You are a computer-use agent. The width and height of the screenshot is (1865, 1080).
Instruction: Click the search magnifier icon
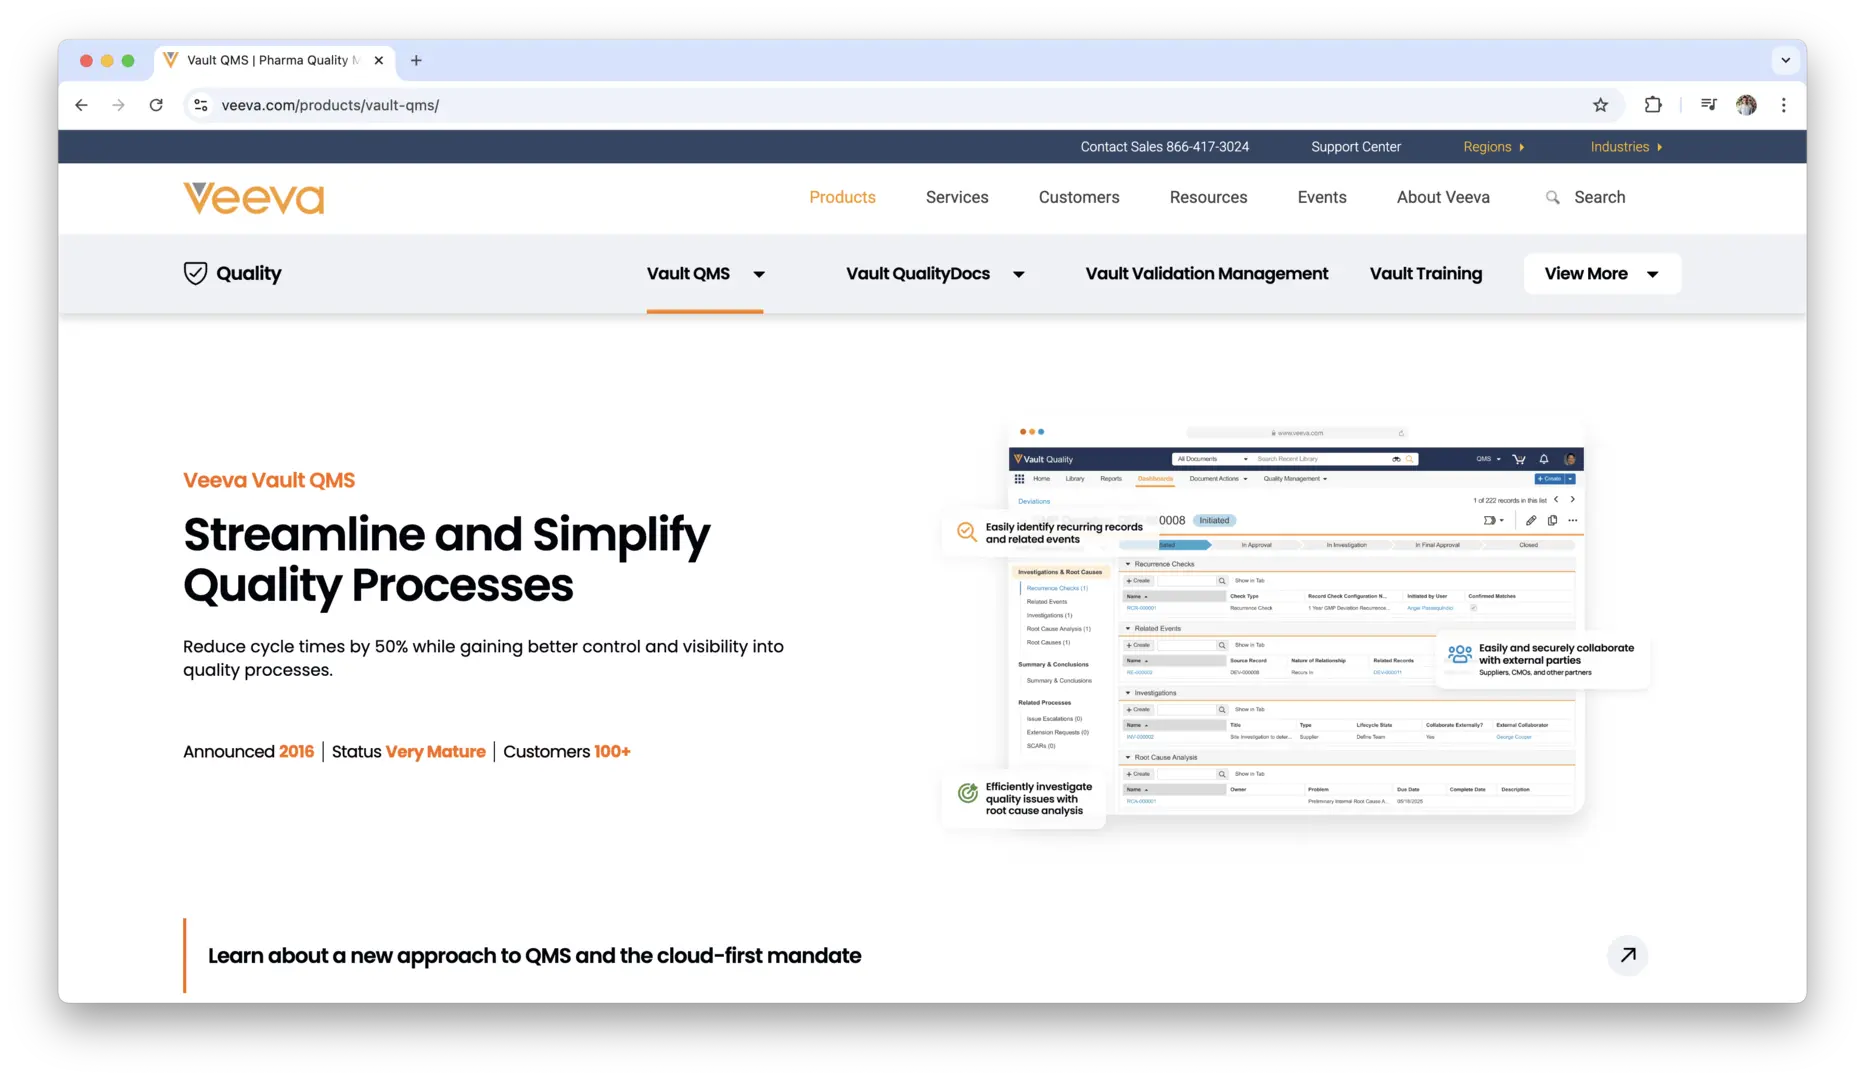1552,198
